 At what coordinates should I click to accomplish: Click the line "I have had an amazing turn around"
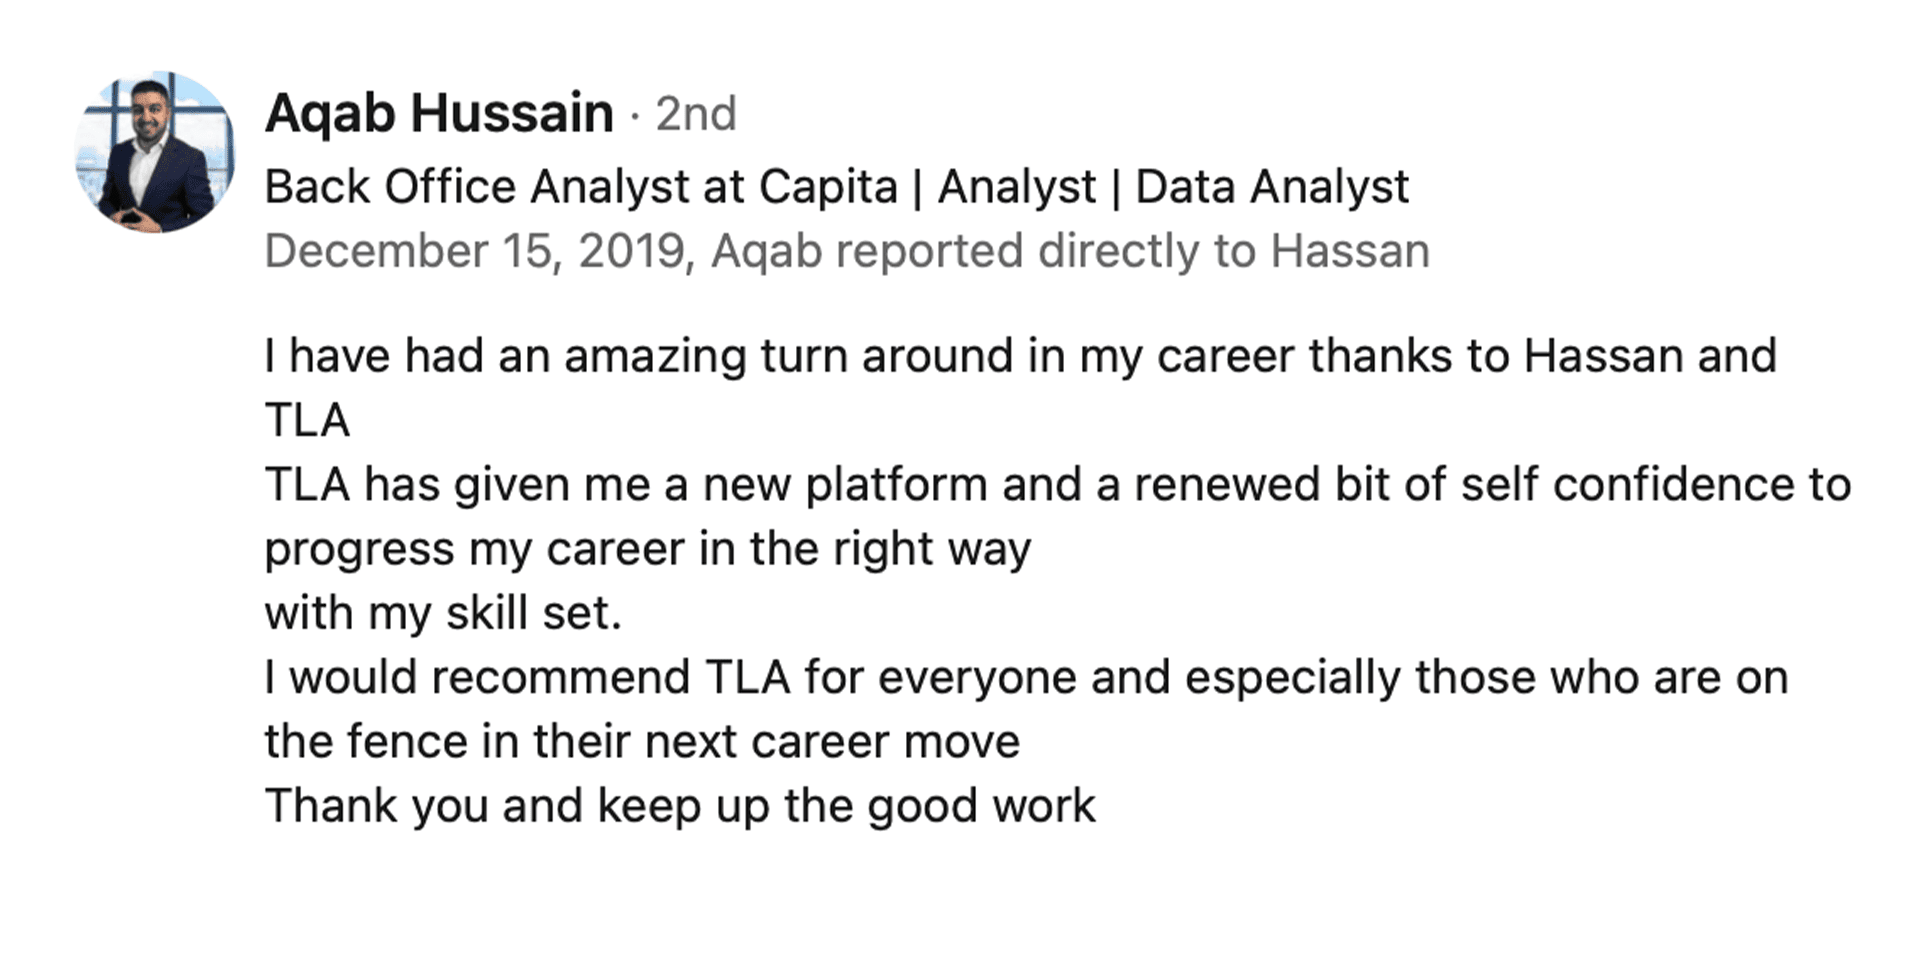point(1021,357)
